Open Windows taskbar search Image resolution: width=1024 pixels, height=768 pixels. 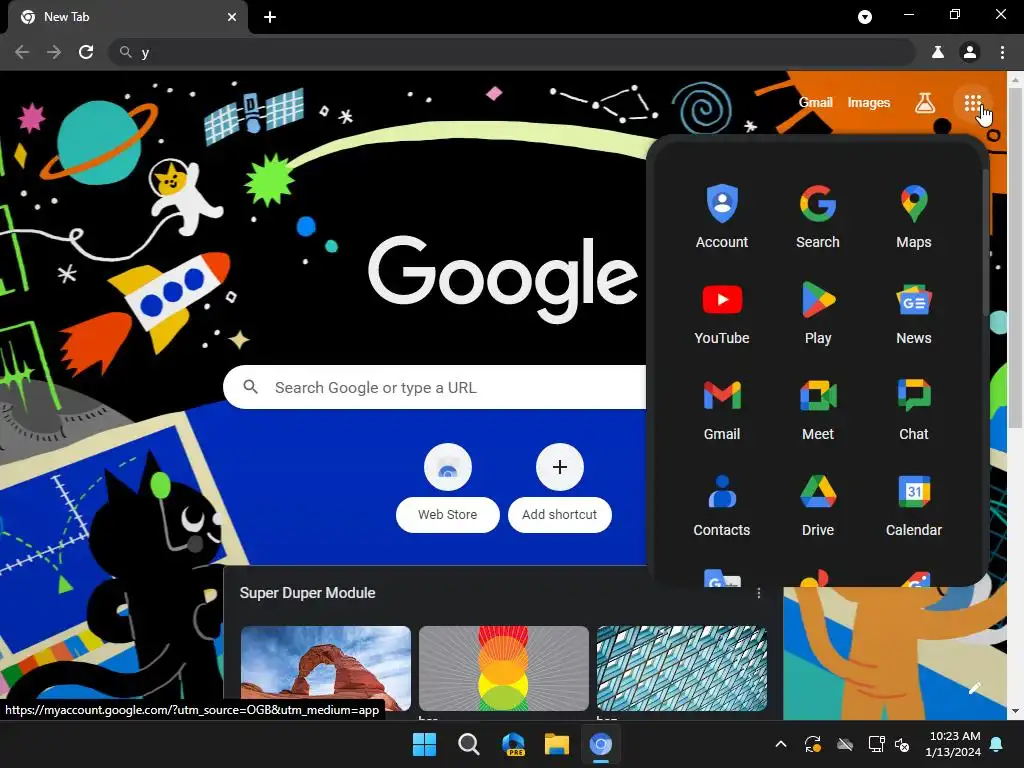coord(468,744)
